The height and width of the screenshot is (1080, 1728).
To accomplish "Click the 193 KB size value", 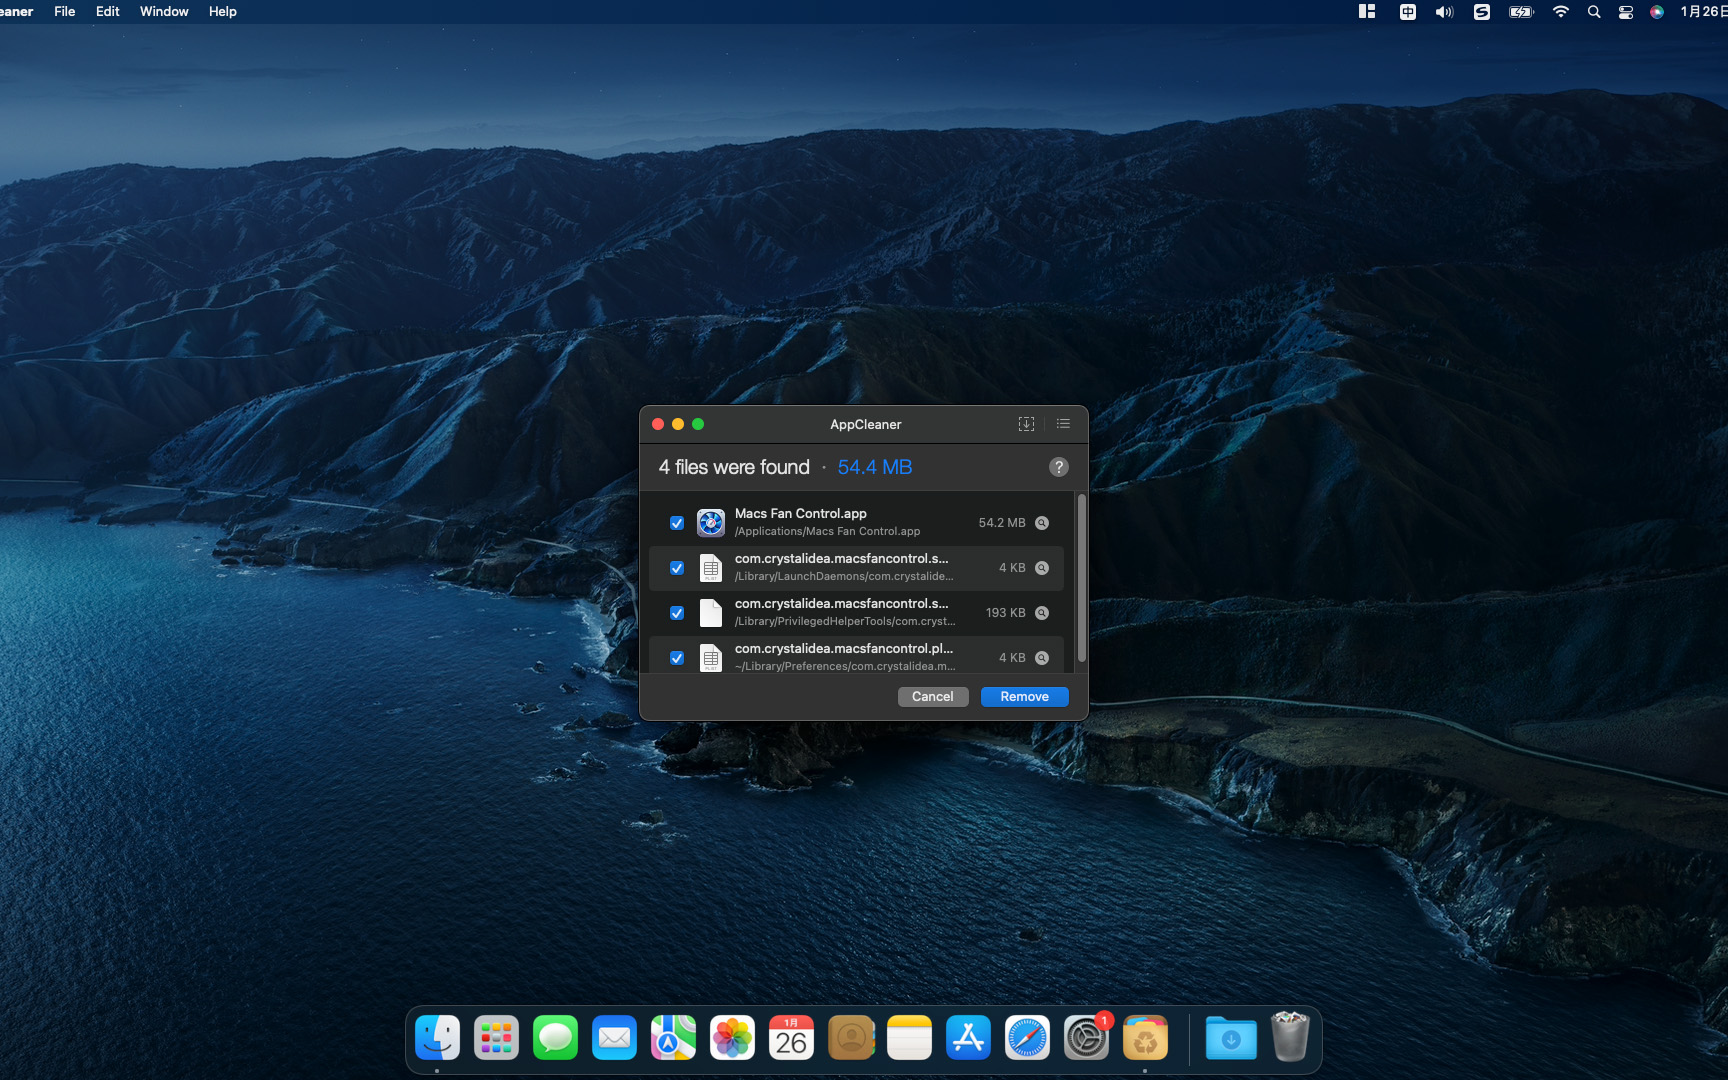I will tap(1006, 613).
